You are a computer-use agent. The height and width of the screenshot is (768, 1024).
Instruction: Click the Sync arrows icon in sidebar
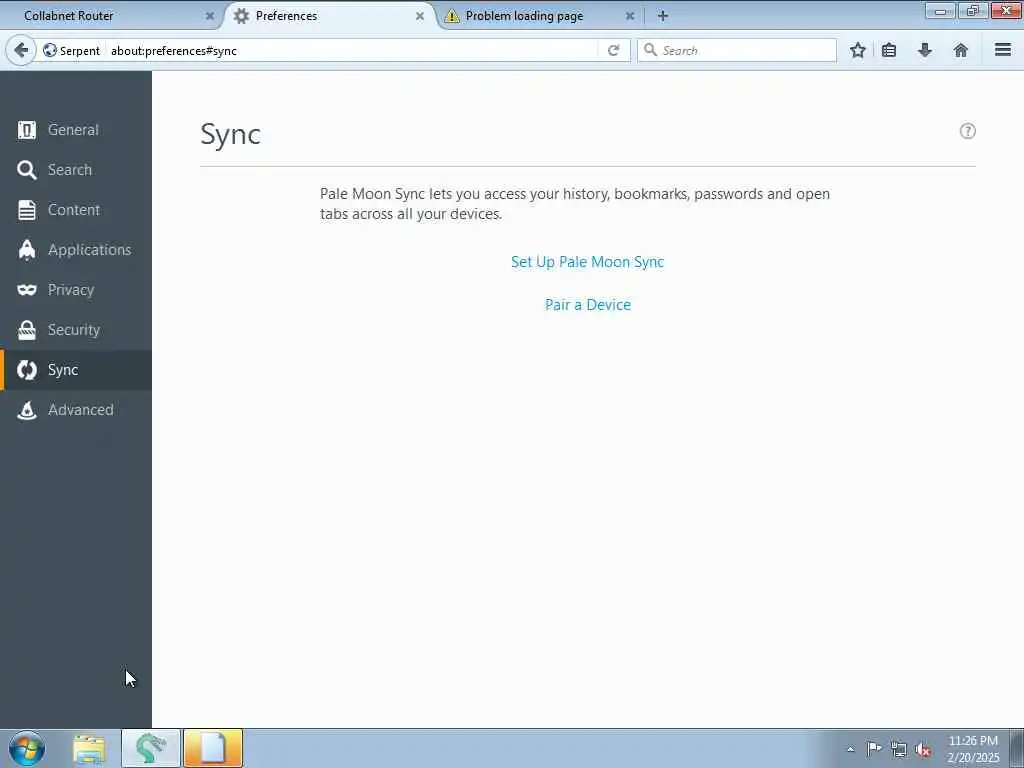pyautogui.click(x=27, y=370)
